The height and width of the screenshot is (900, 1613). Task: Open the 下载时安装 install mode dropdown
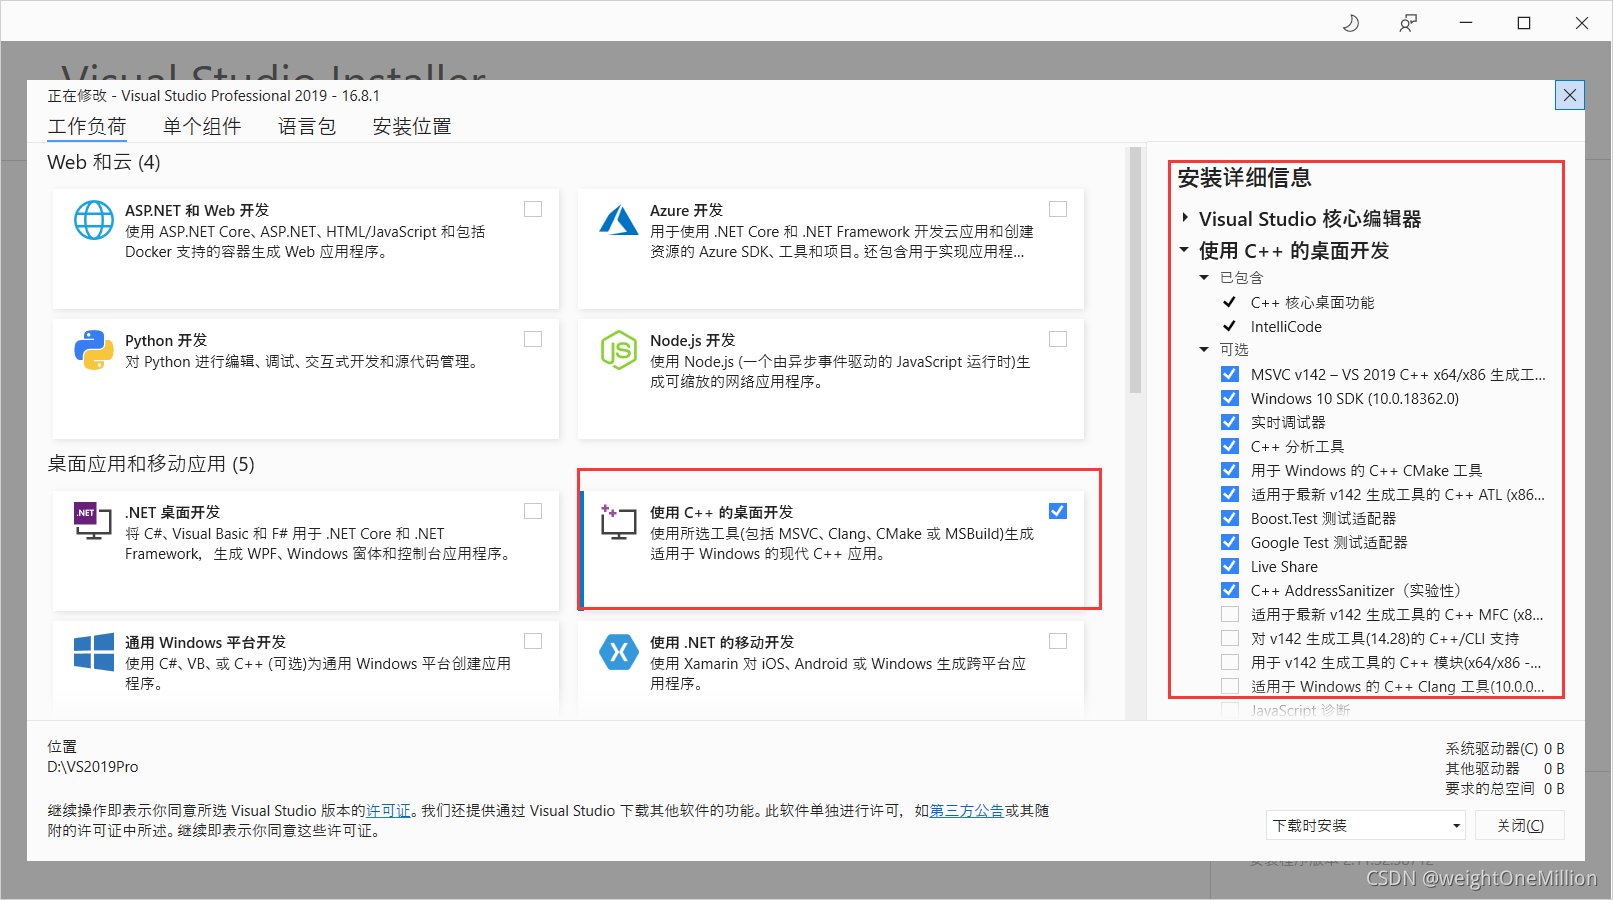click(1365, 825)
